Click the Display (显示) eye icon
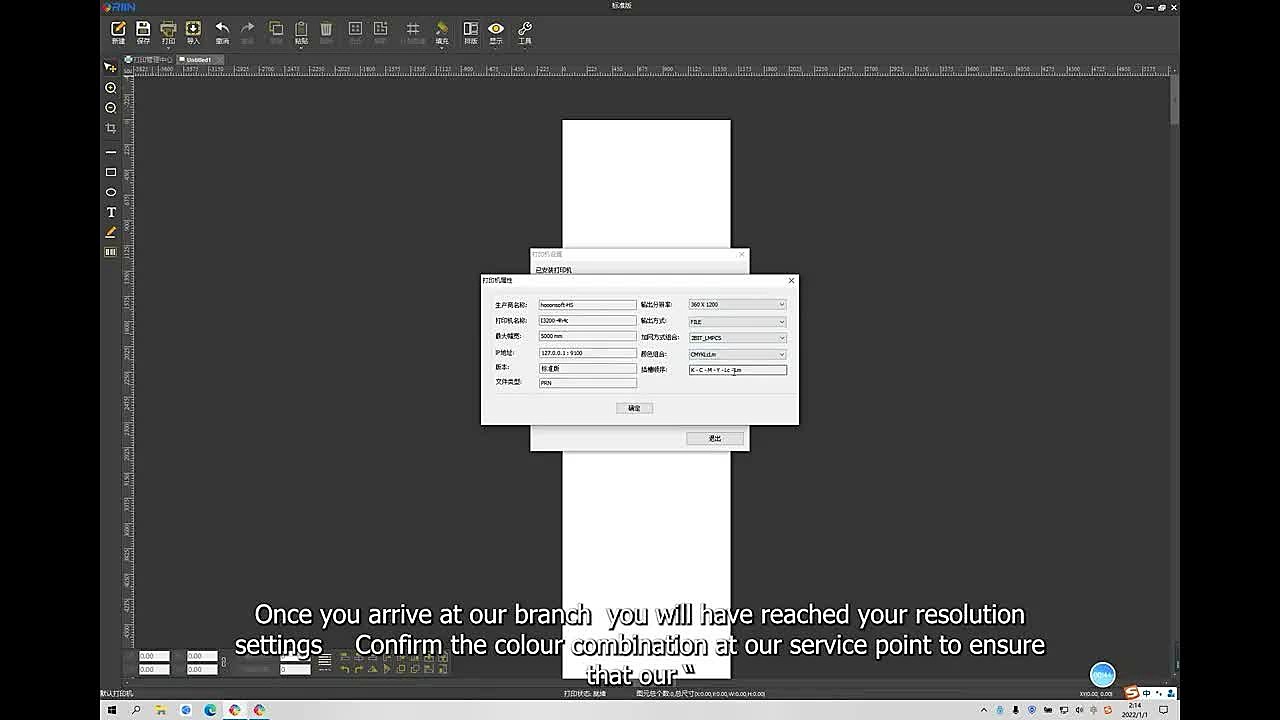Image resolution: width=1280 pixels, height=720 pixels. (496, 32)
